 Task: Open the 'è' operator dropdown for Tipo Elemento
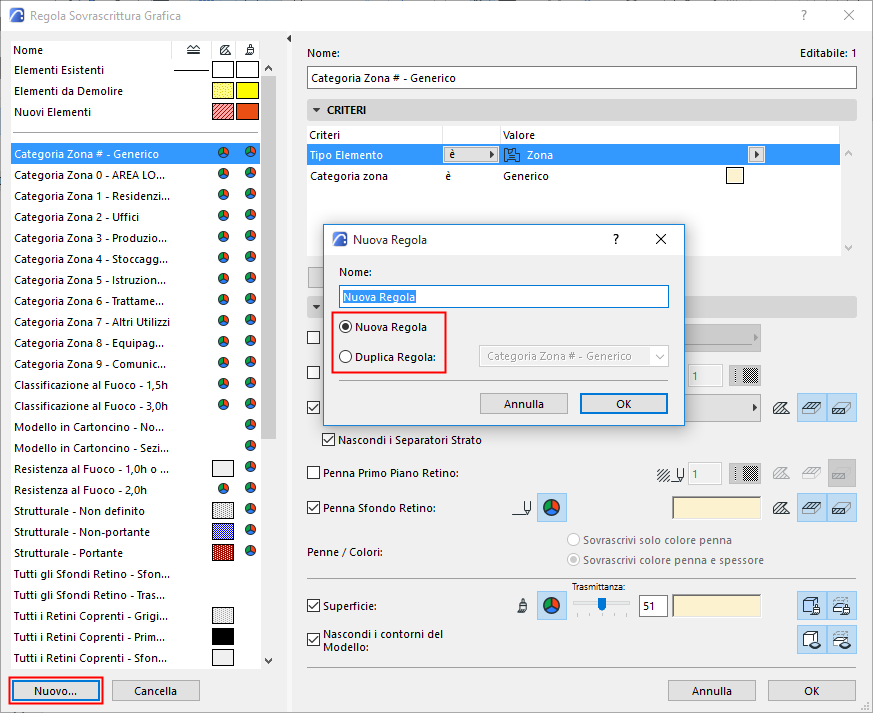point(470,154)
